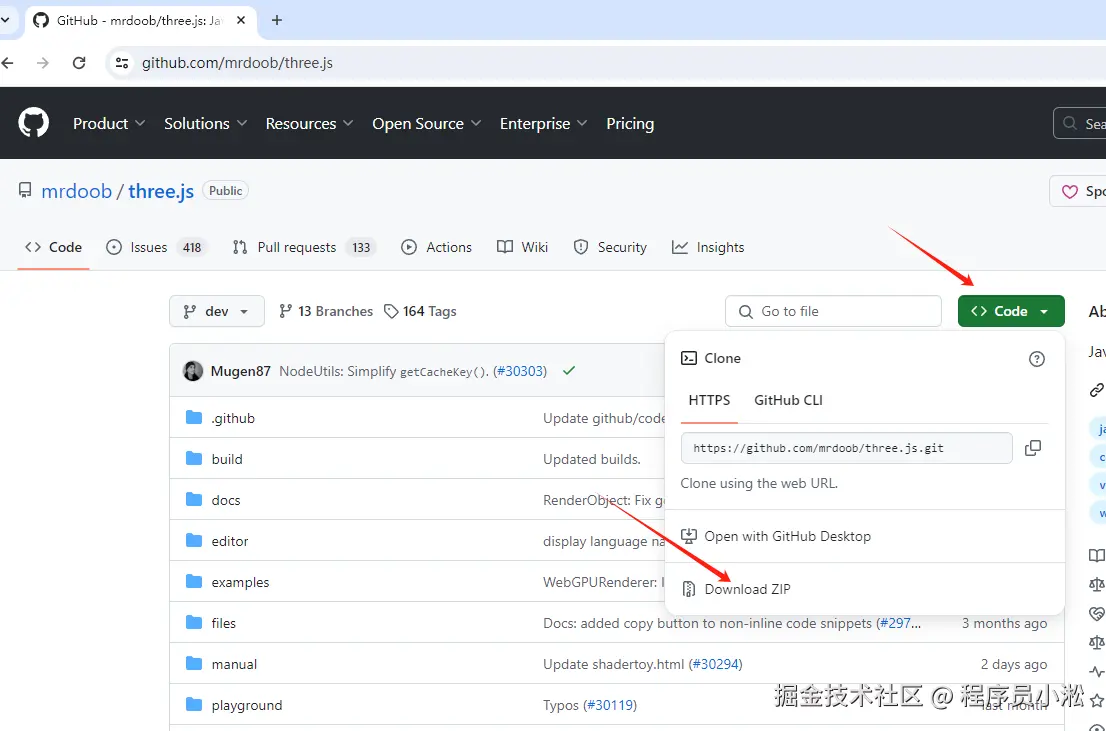Click the Docs copy button commit message
Image resolution: width=1106 pixels, height=731 pixels.
[x=707, y=623]
